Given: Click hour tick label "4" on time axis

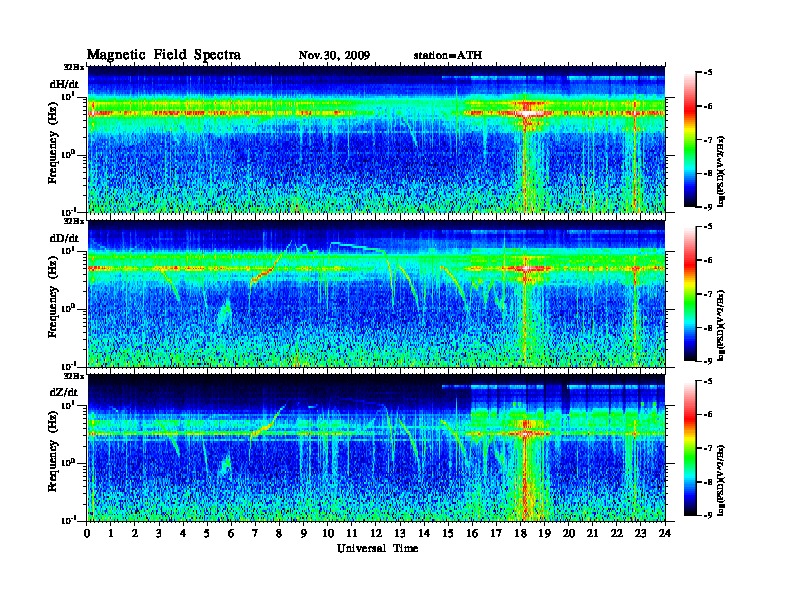Looking at the screenshot, I should pyautogui.click(x=183, y=534).
